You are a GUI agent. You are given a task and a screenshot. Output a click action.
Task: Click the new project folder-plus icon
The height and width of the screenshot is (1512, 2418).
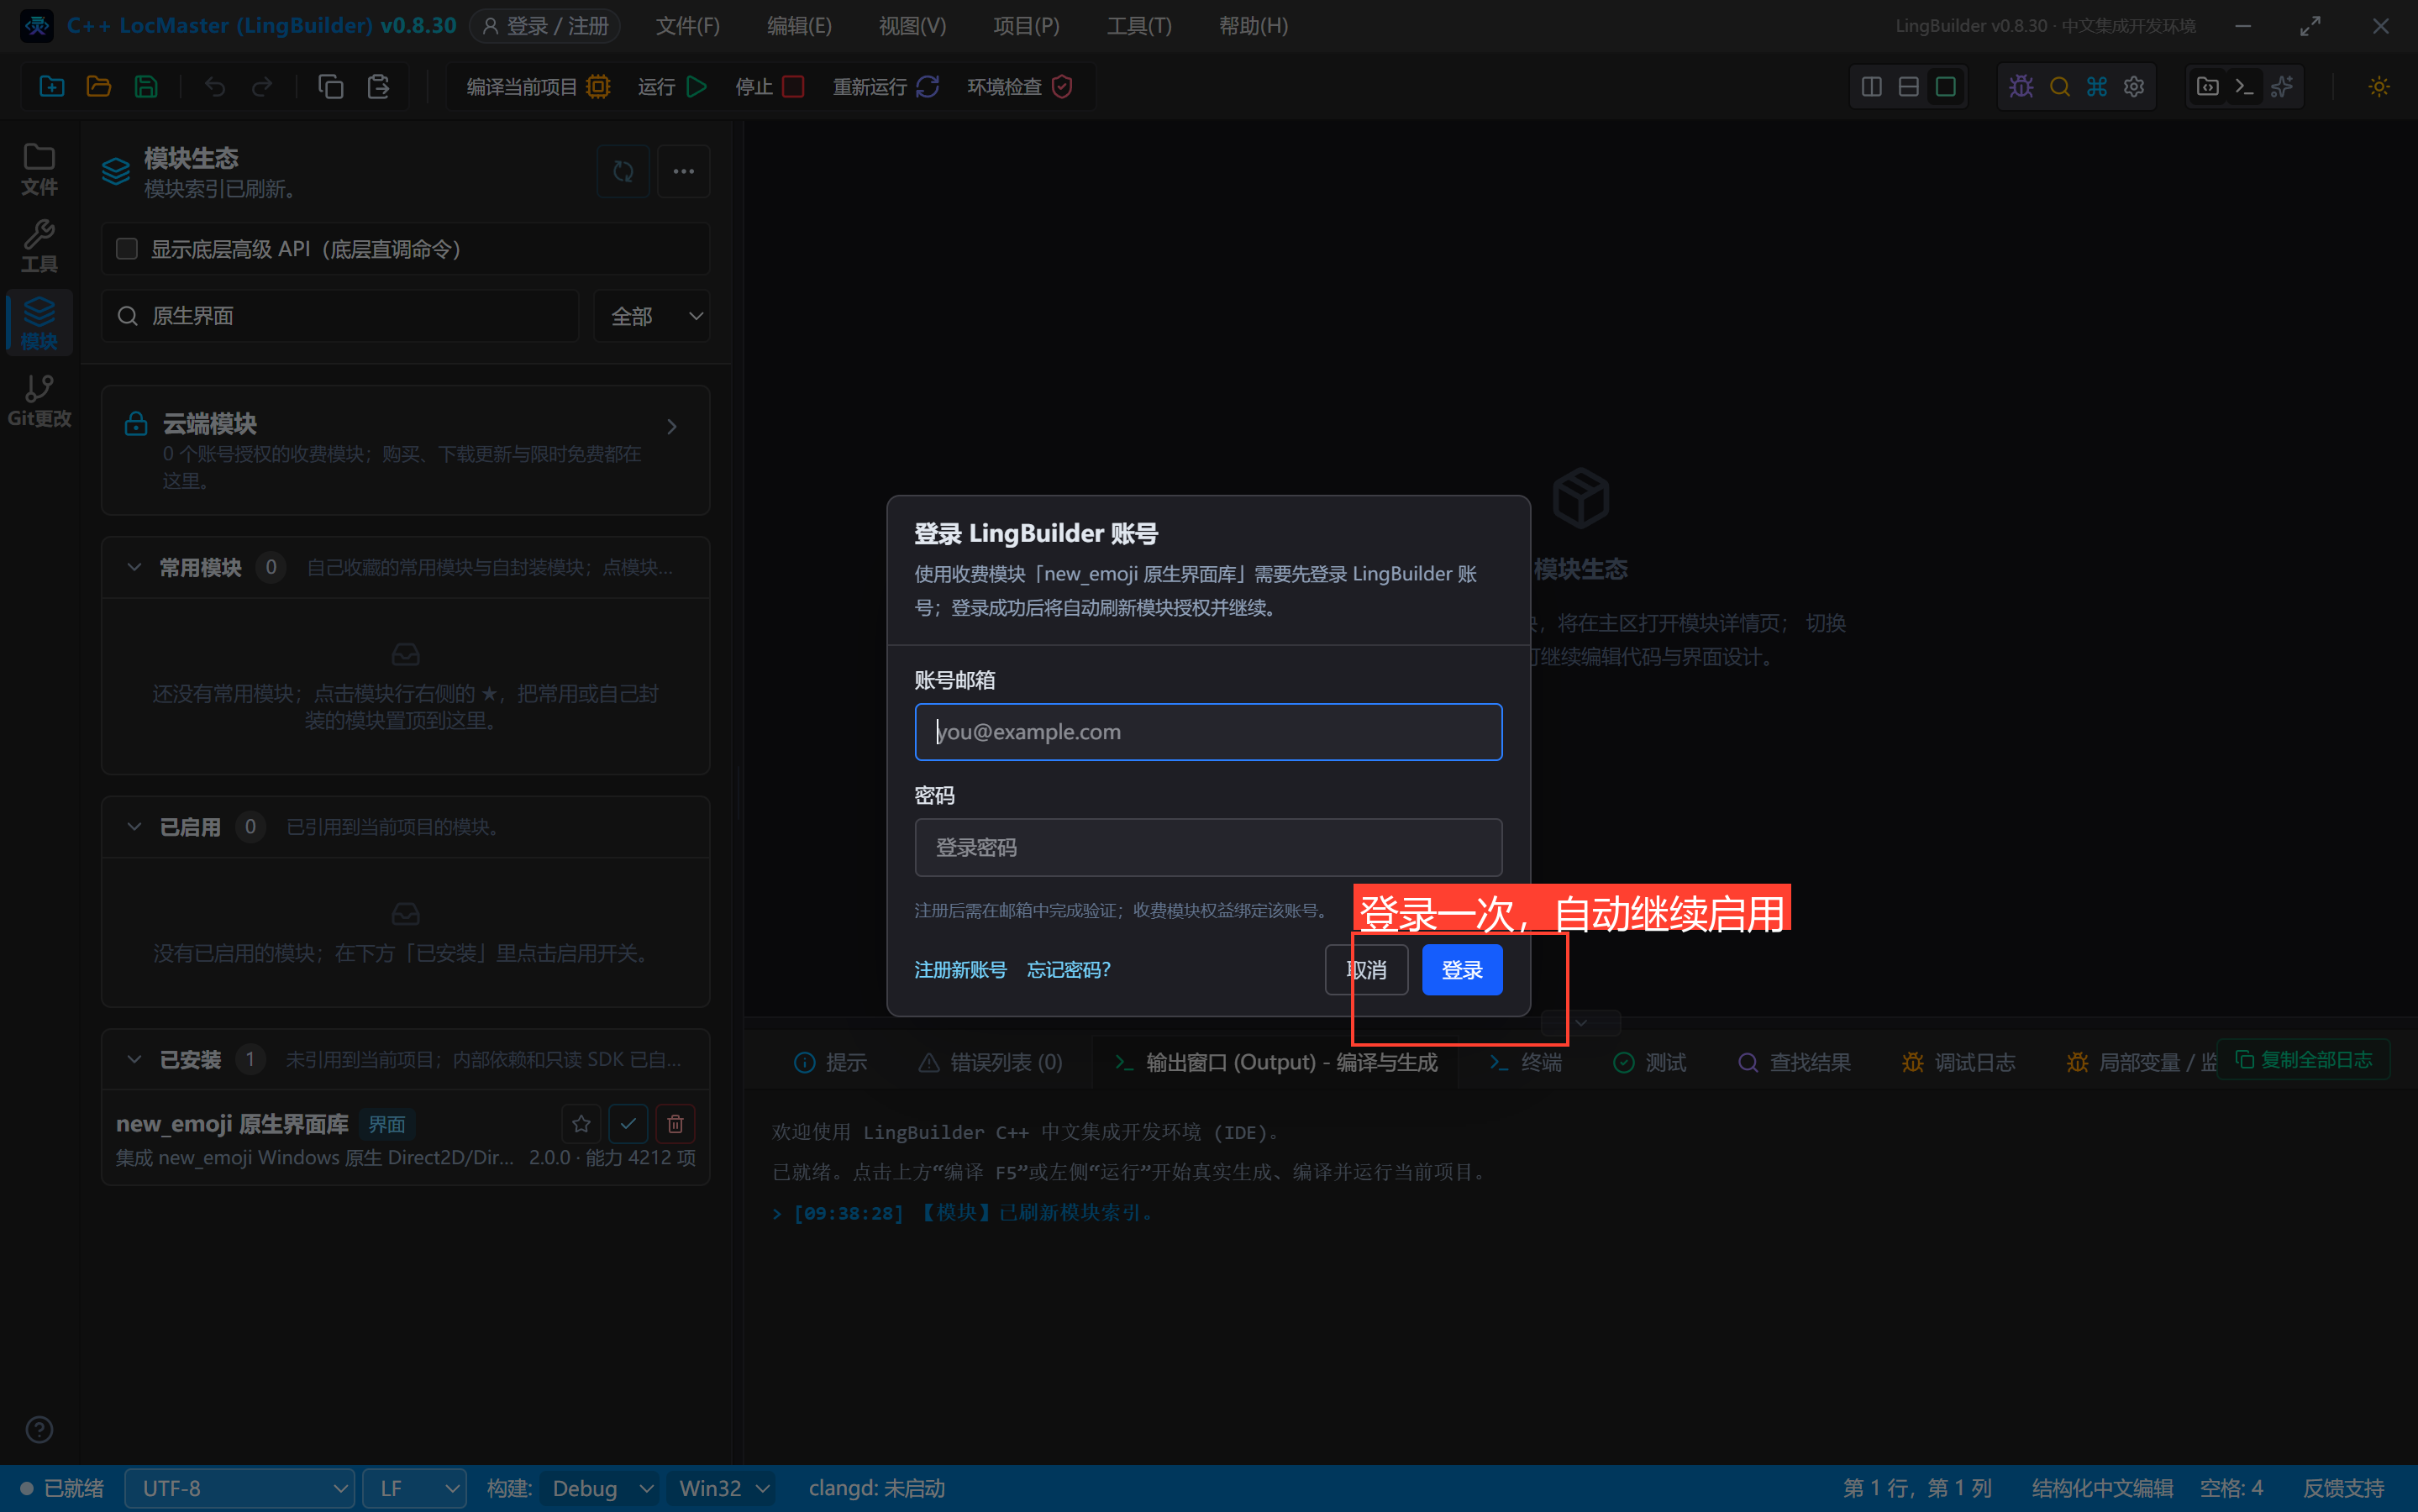pos(52,87)
